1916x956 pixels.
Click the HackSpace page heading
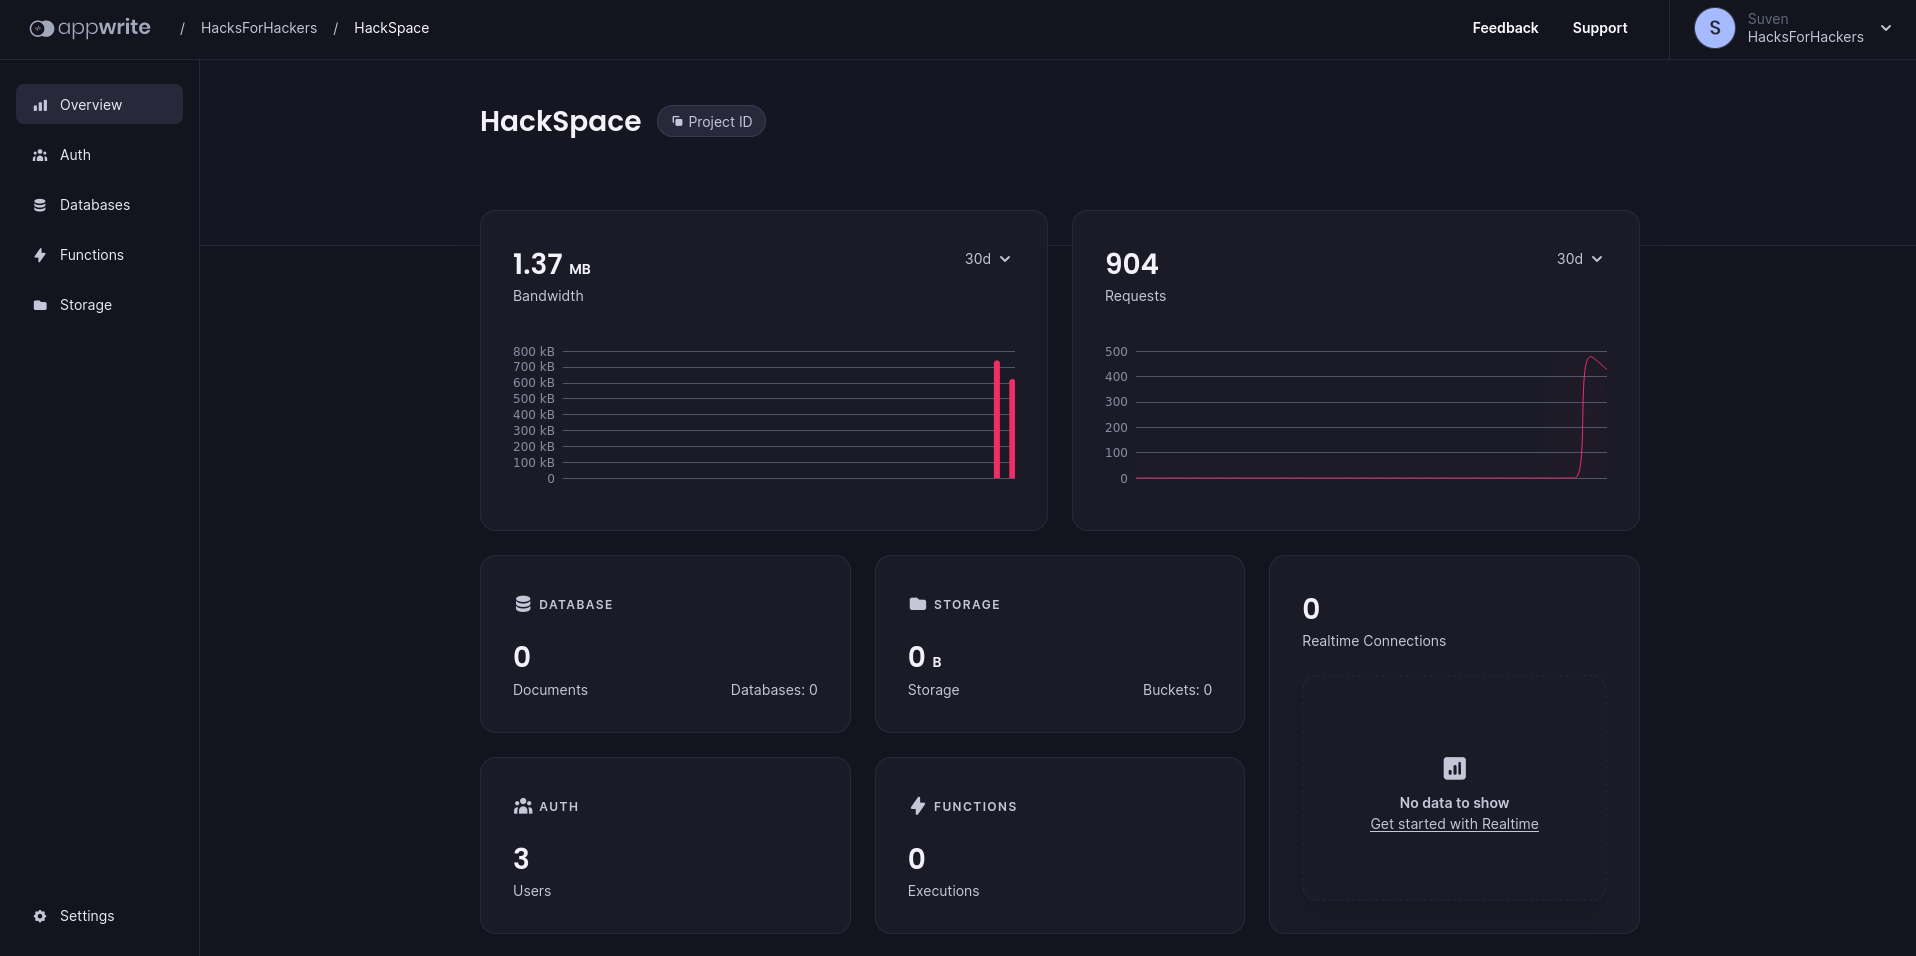[560, 121]
